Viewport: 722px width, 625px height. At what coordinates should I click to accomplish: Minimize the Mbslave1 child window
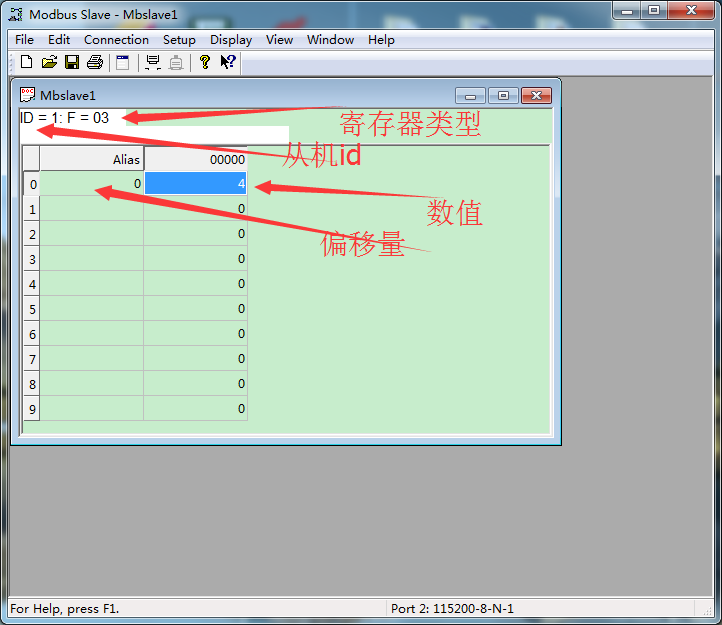coord(470,96)
